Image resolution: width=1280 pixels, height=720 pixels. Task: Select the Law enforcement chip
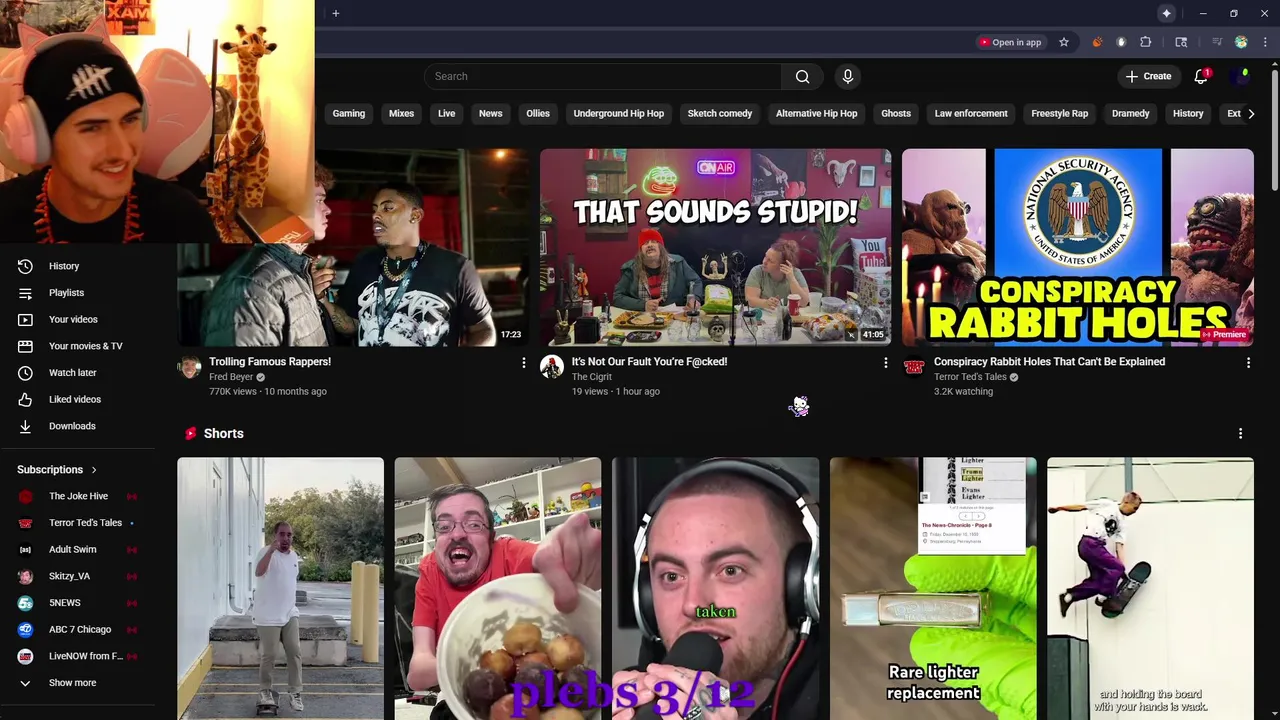click(x=971, y=113)
